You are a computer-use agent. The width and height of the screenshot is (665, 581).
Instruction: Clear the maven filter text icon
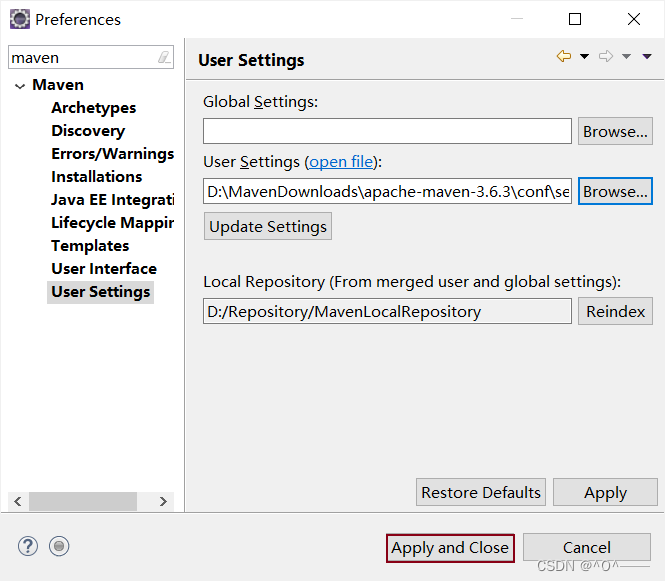click(x=164, y=57)
